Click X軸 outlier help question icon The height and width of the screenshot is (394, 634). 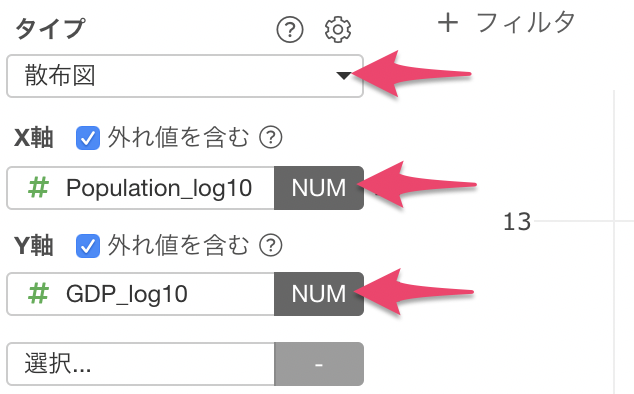[x=271, y=138]
